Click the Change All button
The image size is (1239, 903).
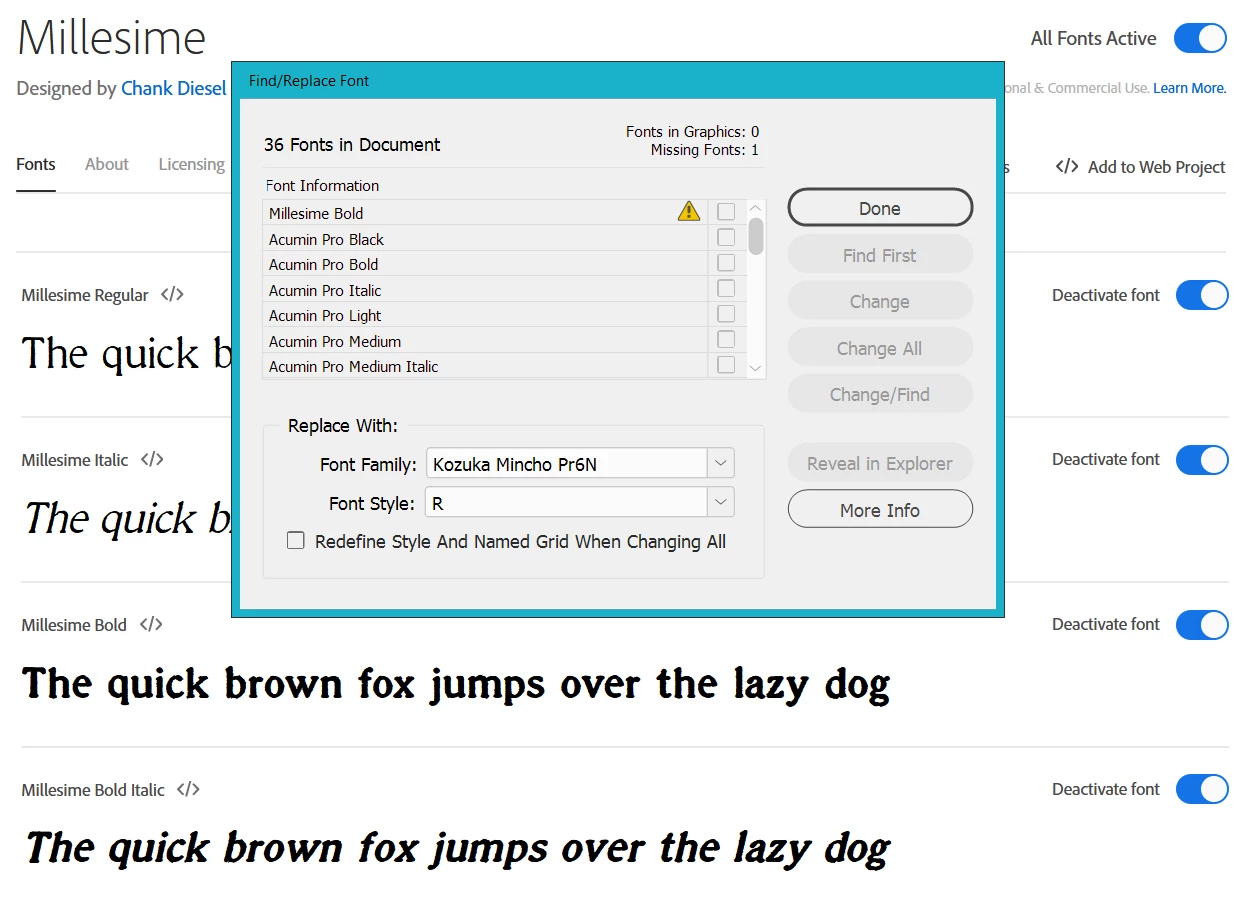(x=880, y=348)
